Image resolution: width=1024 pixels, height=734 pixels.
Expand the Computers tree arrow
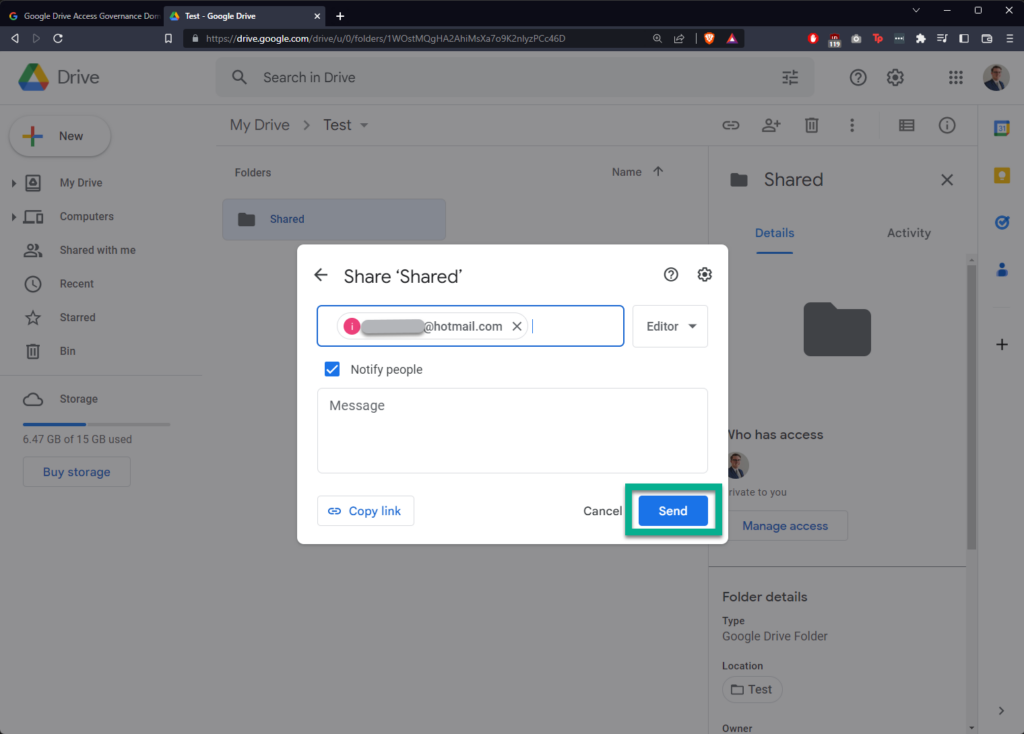tap(13, 217)
